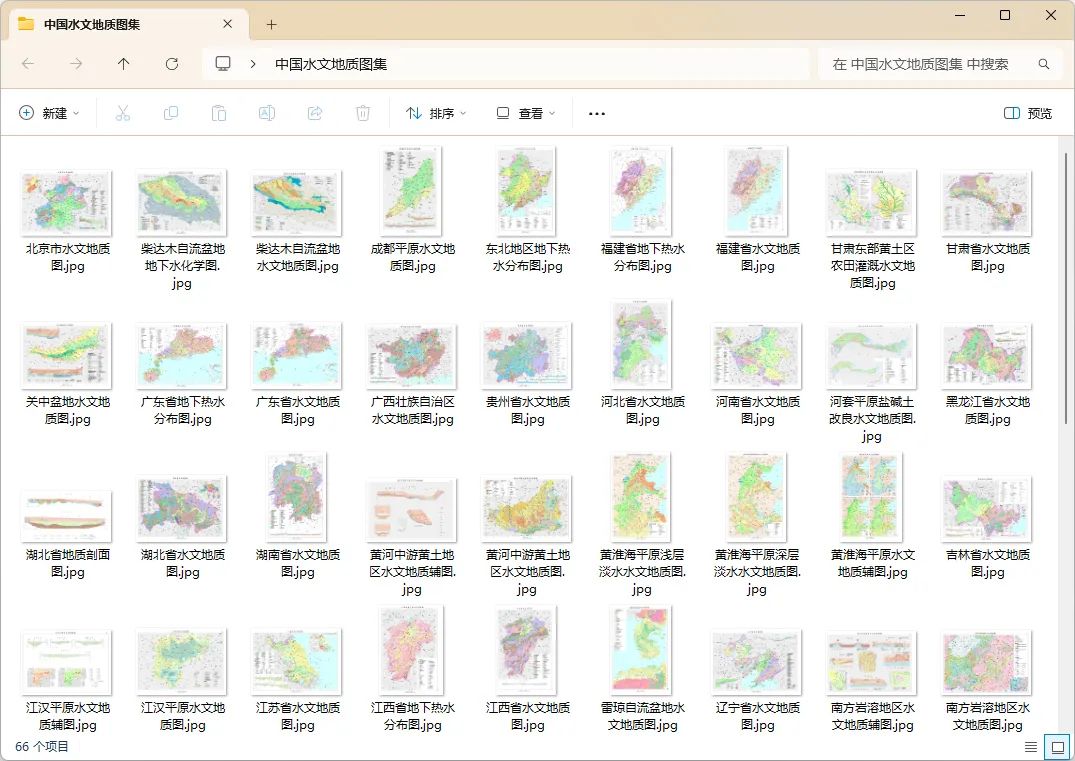Click 中国水文地质图集 in address path
Image resolution: width=1075 pixels, height=761 pixels.
tap(331, 64)
